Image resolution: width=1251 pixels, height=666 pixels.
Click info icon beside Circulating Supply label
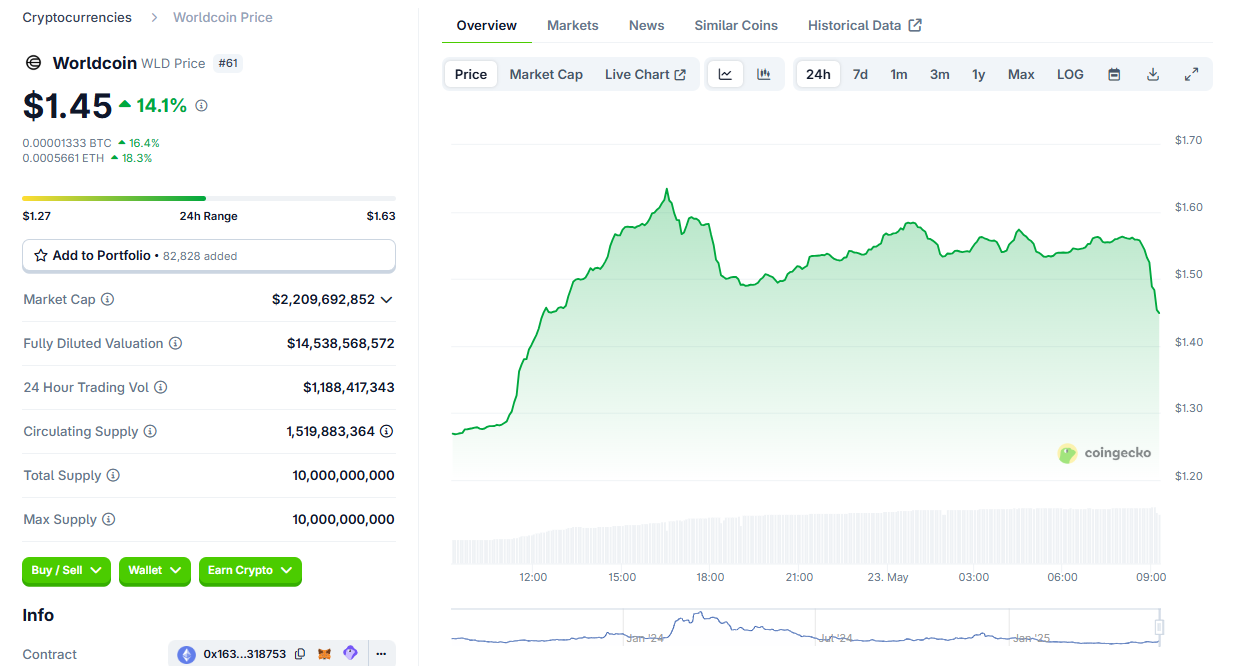click(x=150, y=432)
